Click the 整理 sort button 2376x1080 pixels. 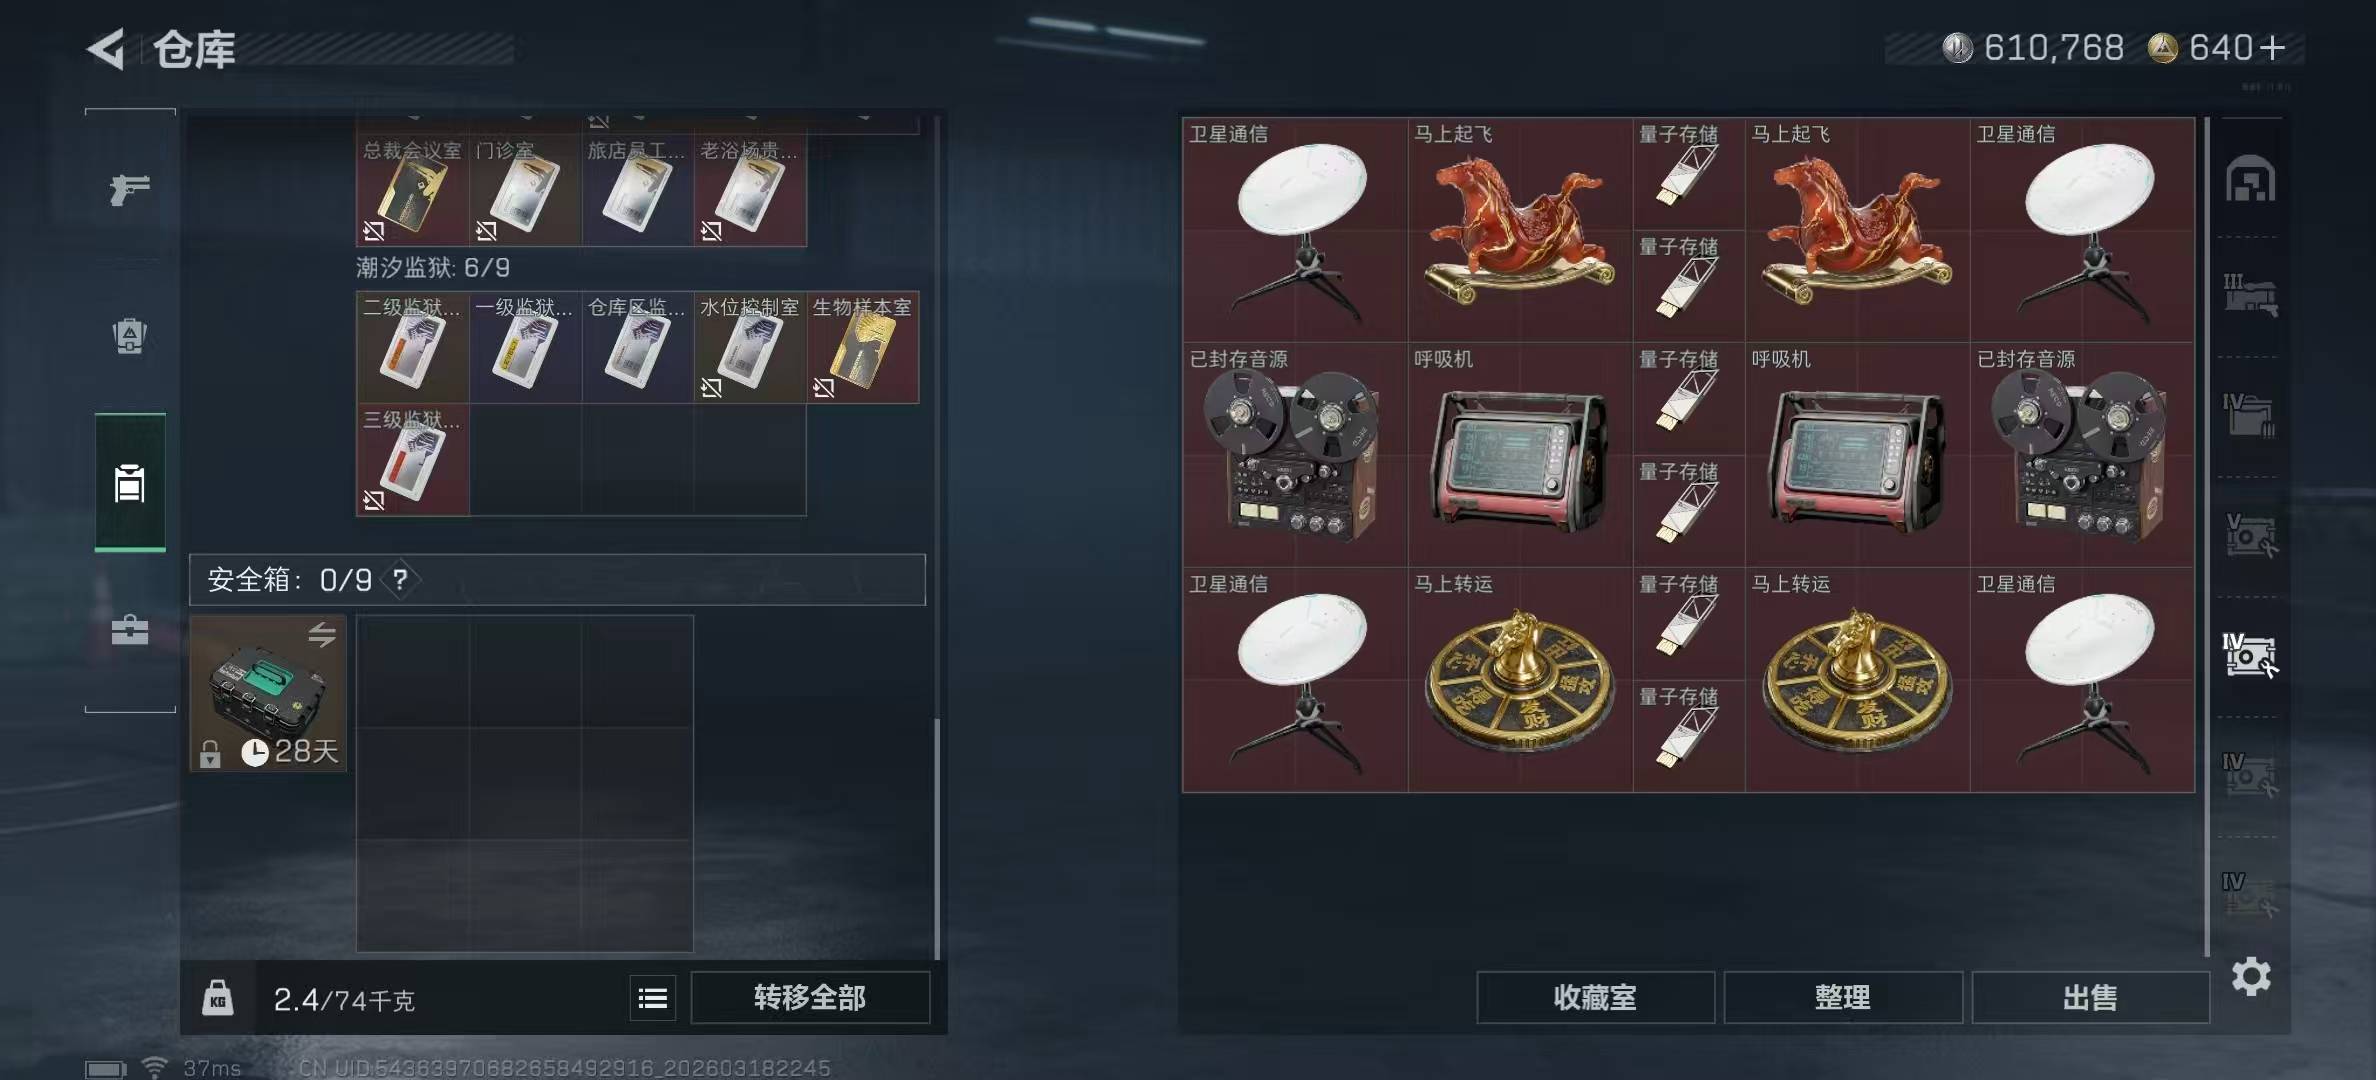pyautogui.click(x=1843, y=997)
